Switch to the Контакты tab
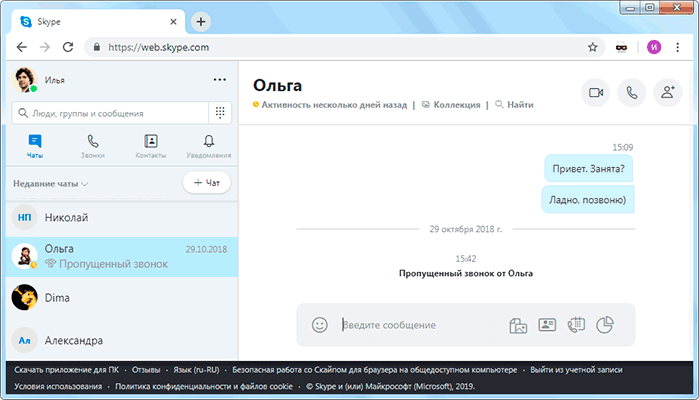Screen dimensions: 699x400 151,146
